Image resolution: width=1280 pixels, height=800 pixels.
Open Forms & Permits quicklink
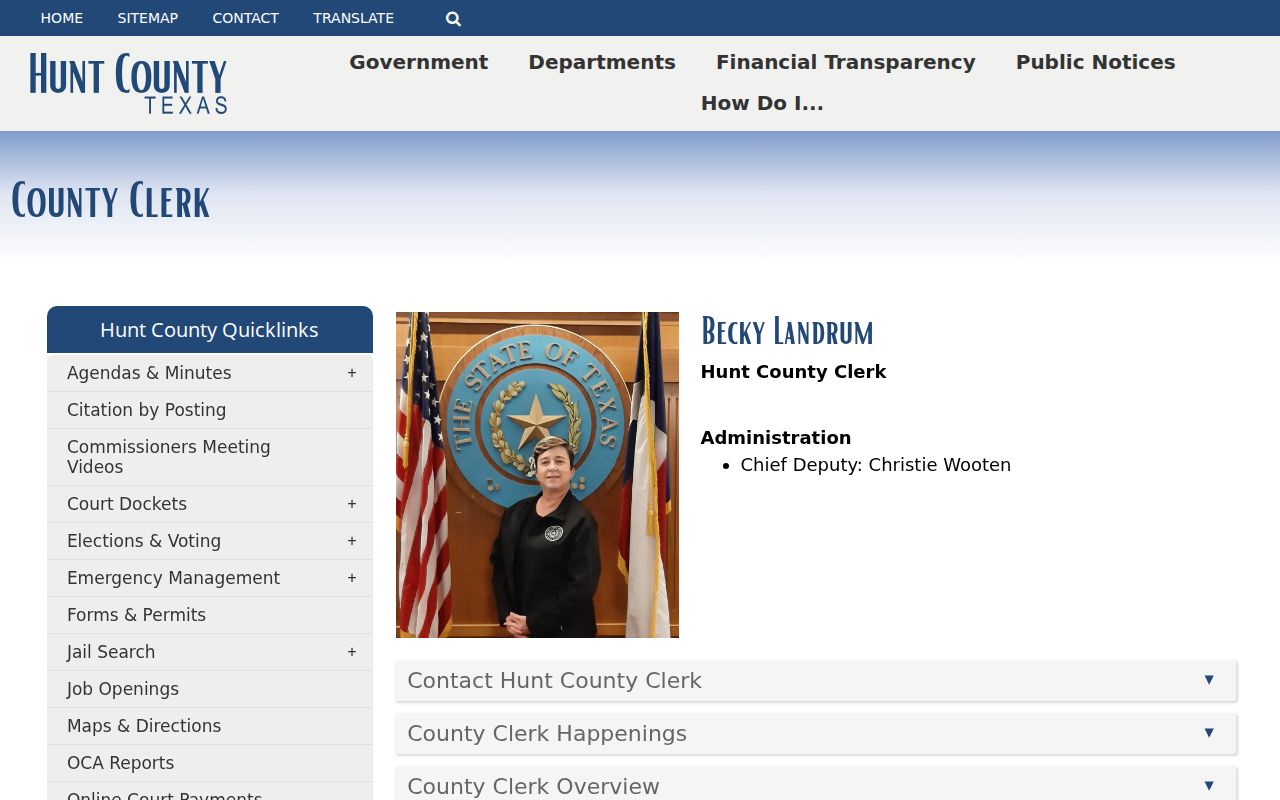(137, 615)
